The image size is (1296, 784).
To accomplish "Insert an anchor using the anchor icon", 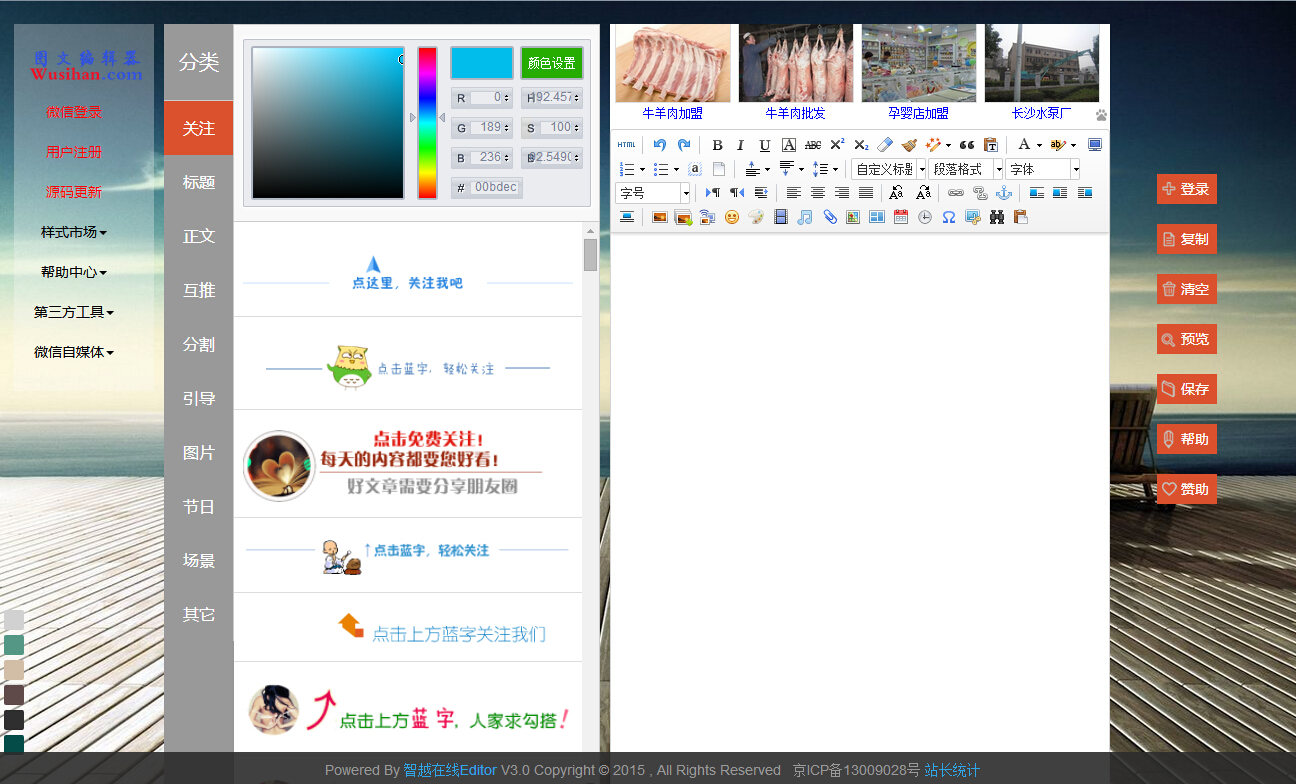I will pyautogui.click(x=1004, y=193).
